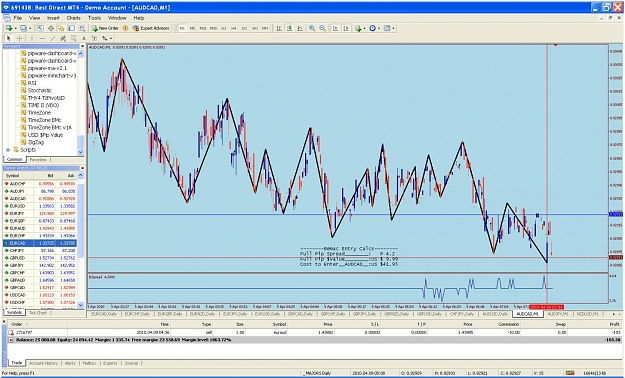Toggle Chart Shift icon
Viewport: 625px width, 378px height.
tap(346, 28)
